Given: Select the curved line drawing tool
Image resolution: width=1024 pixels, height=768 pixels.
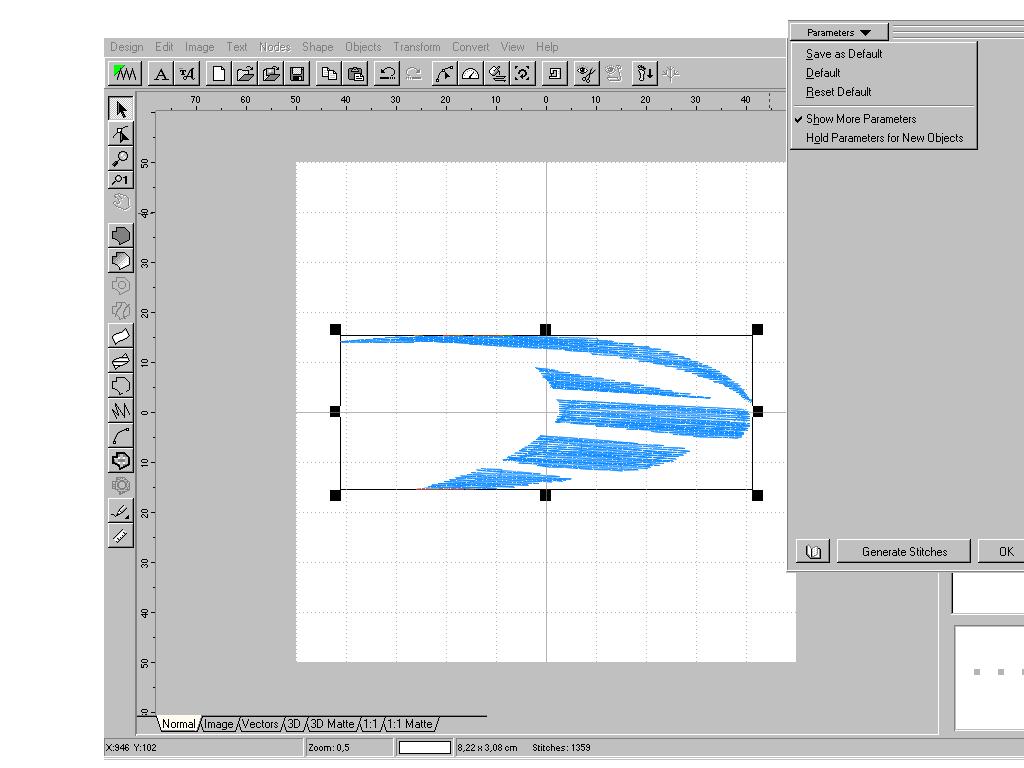Looking at the screenshot, I should (121, 435).
